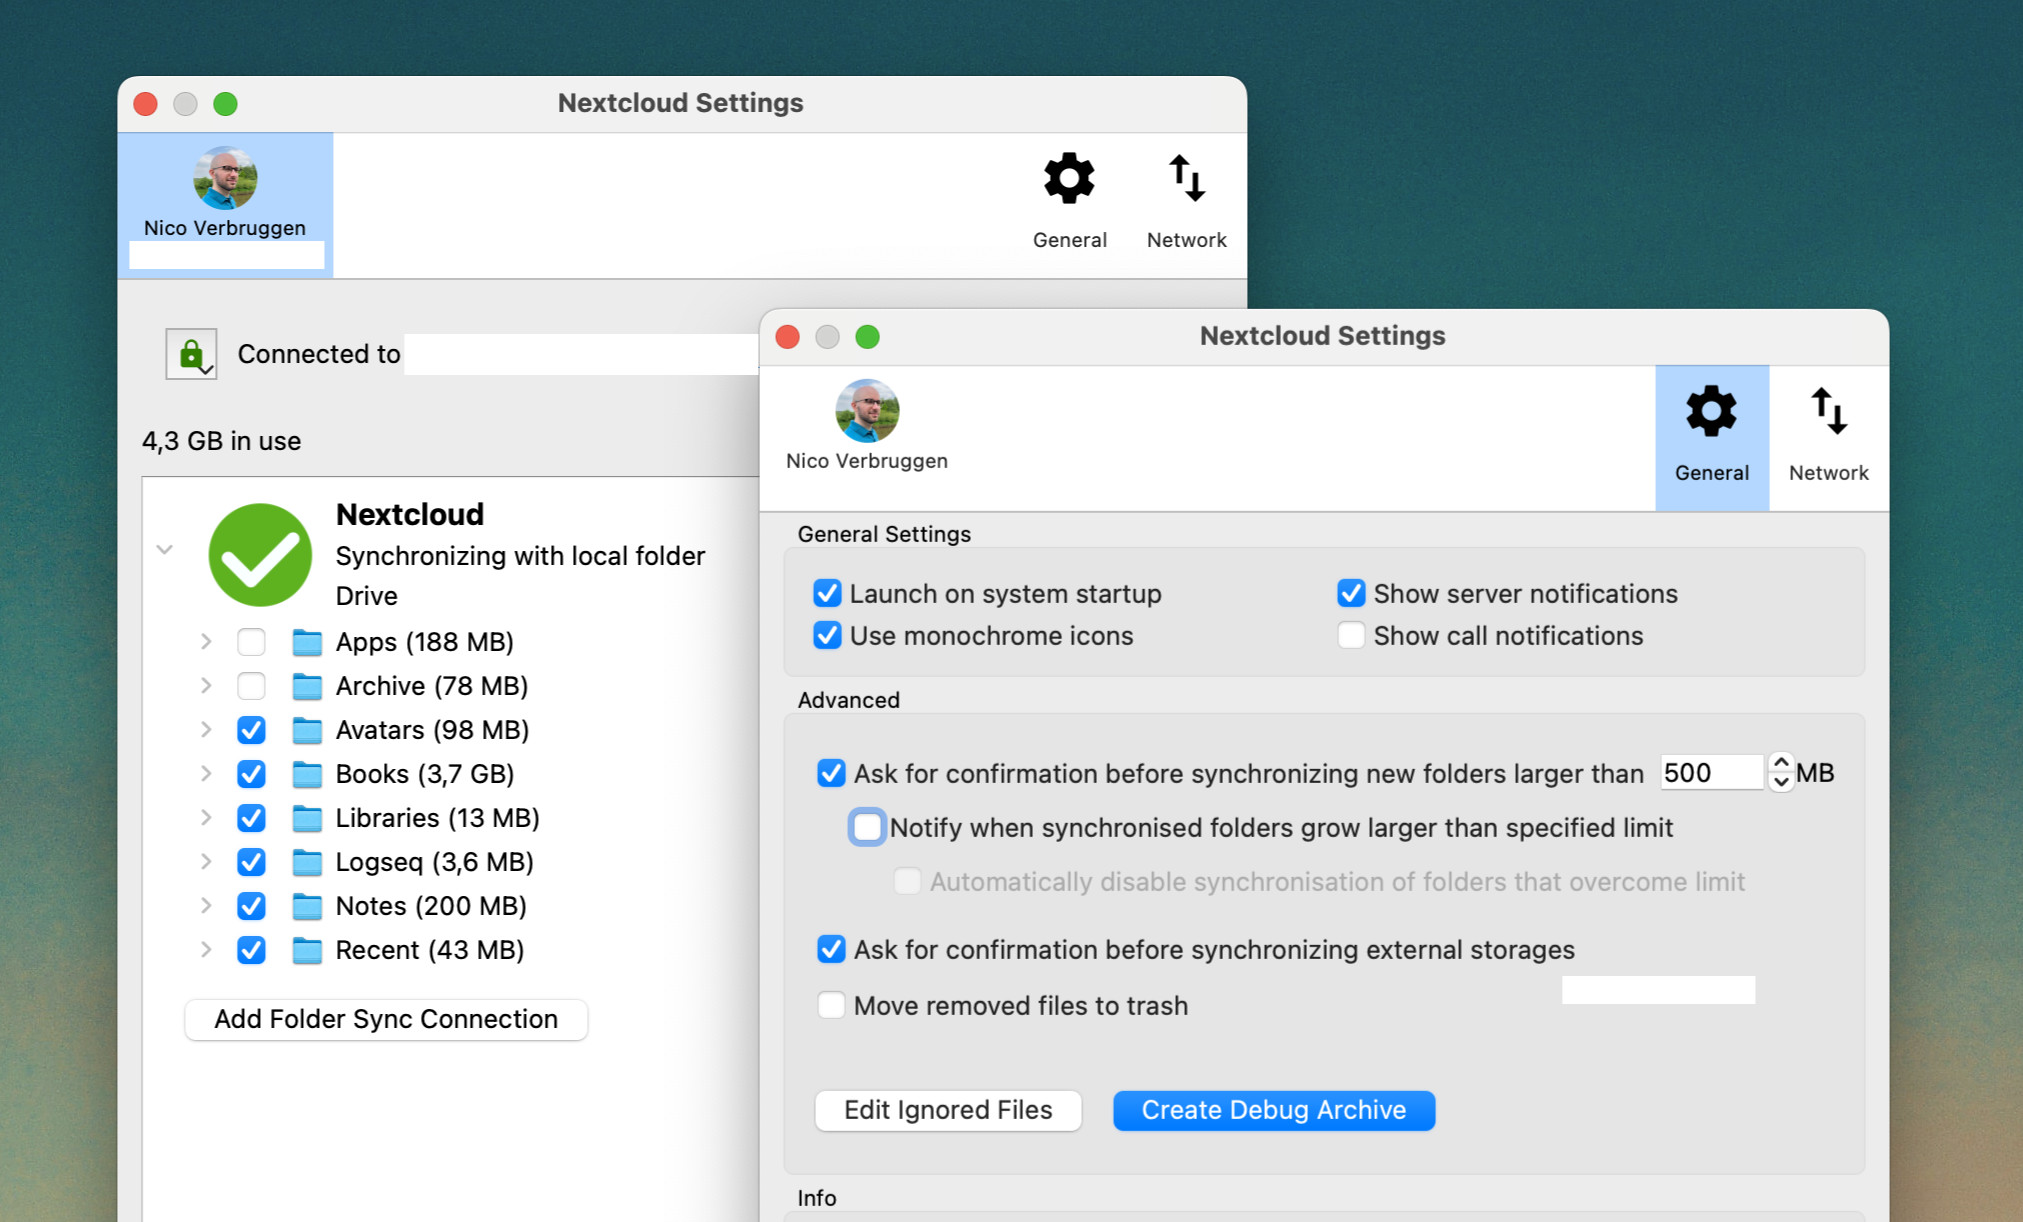Screen dimensions: 2023x1222
Task: Enable Show call notifications
Action: click(1351, 635)
